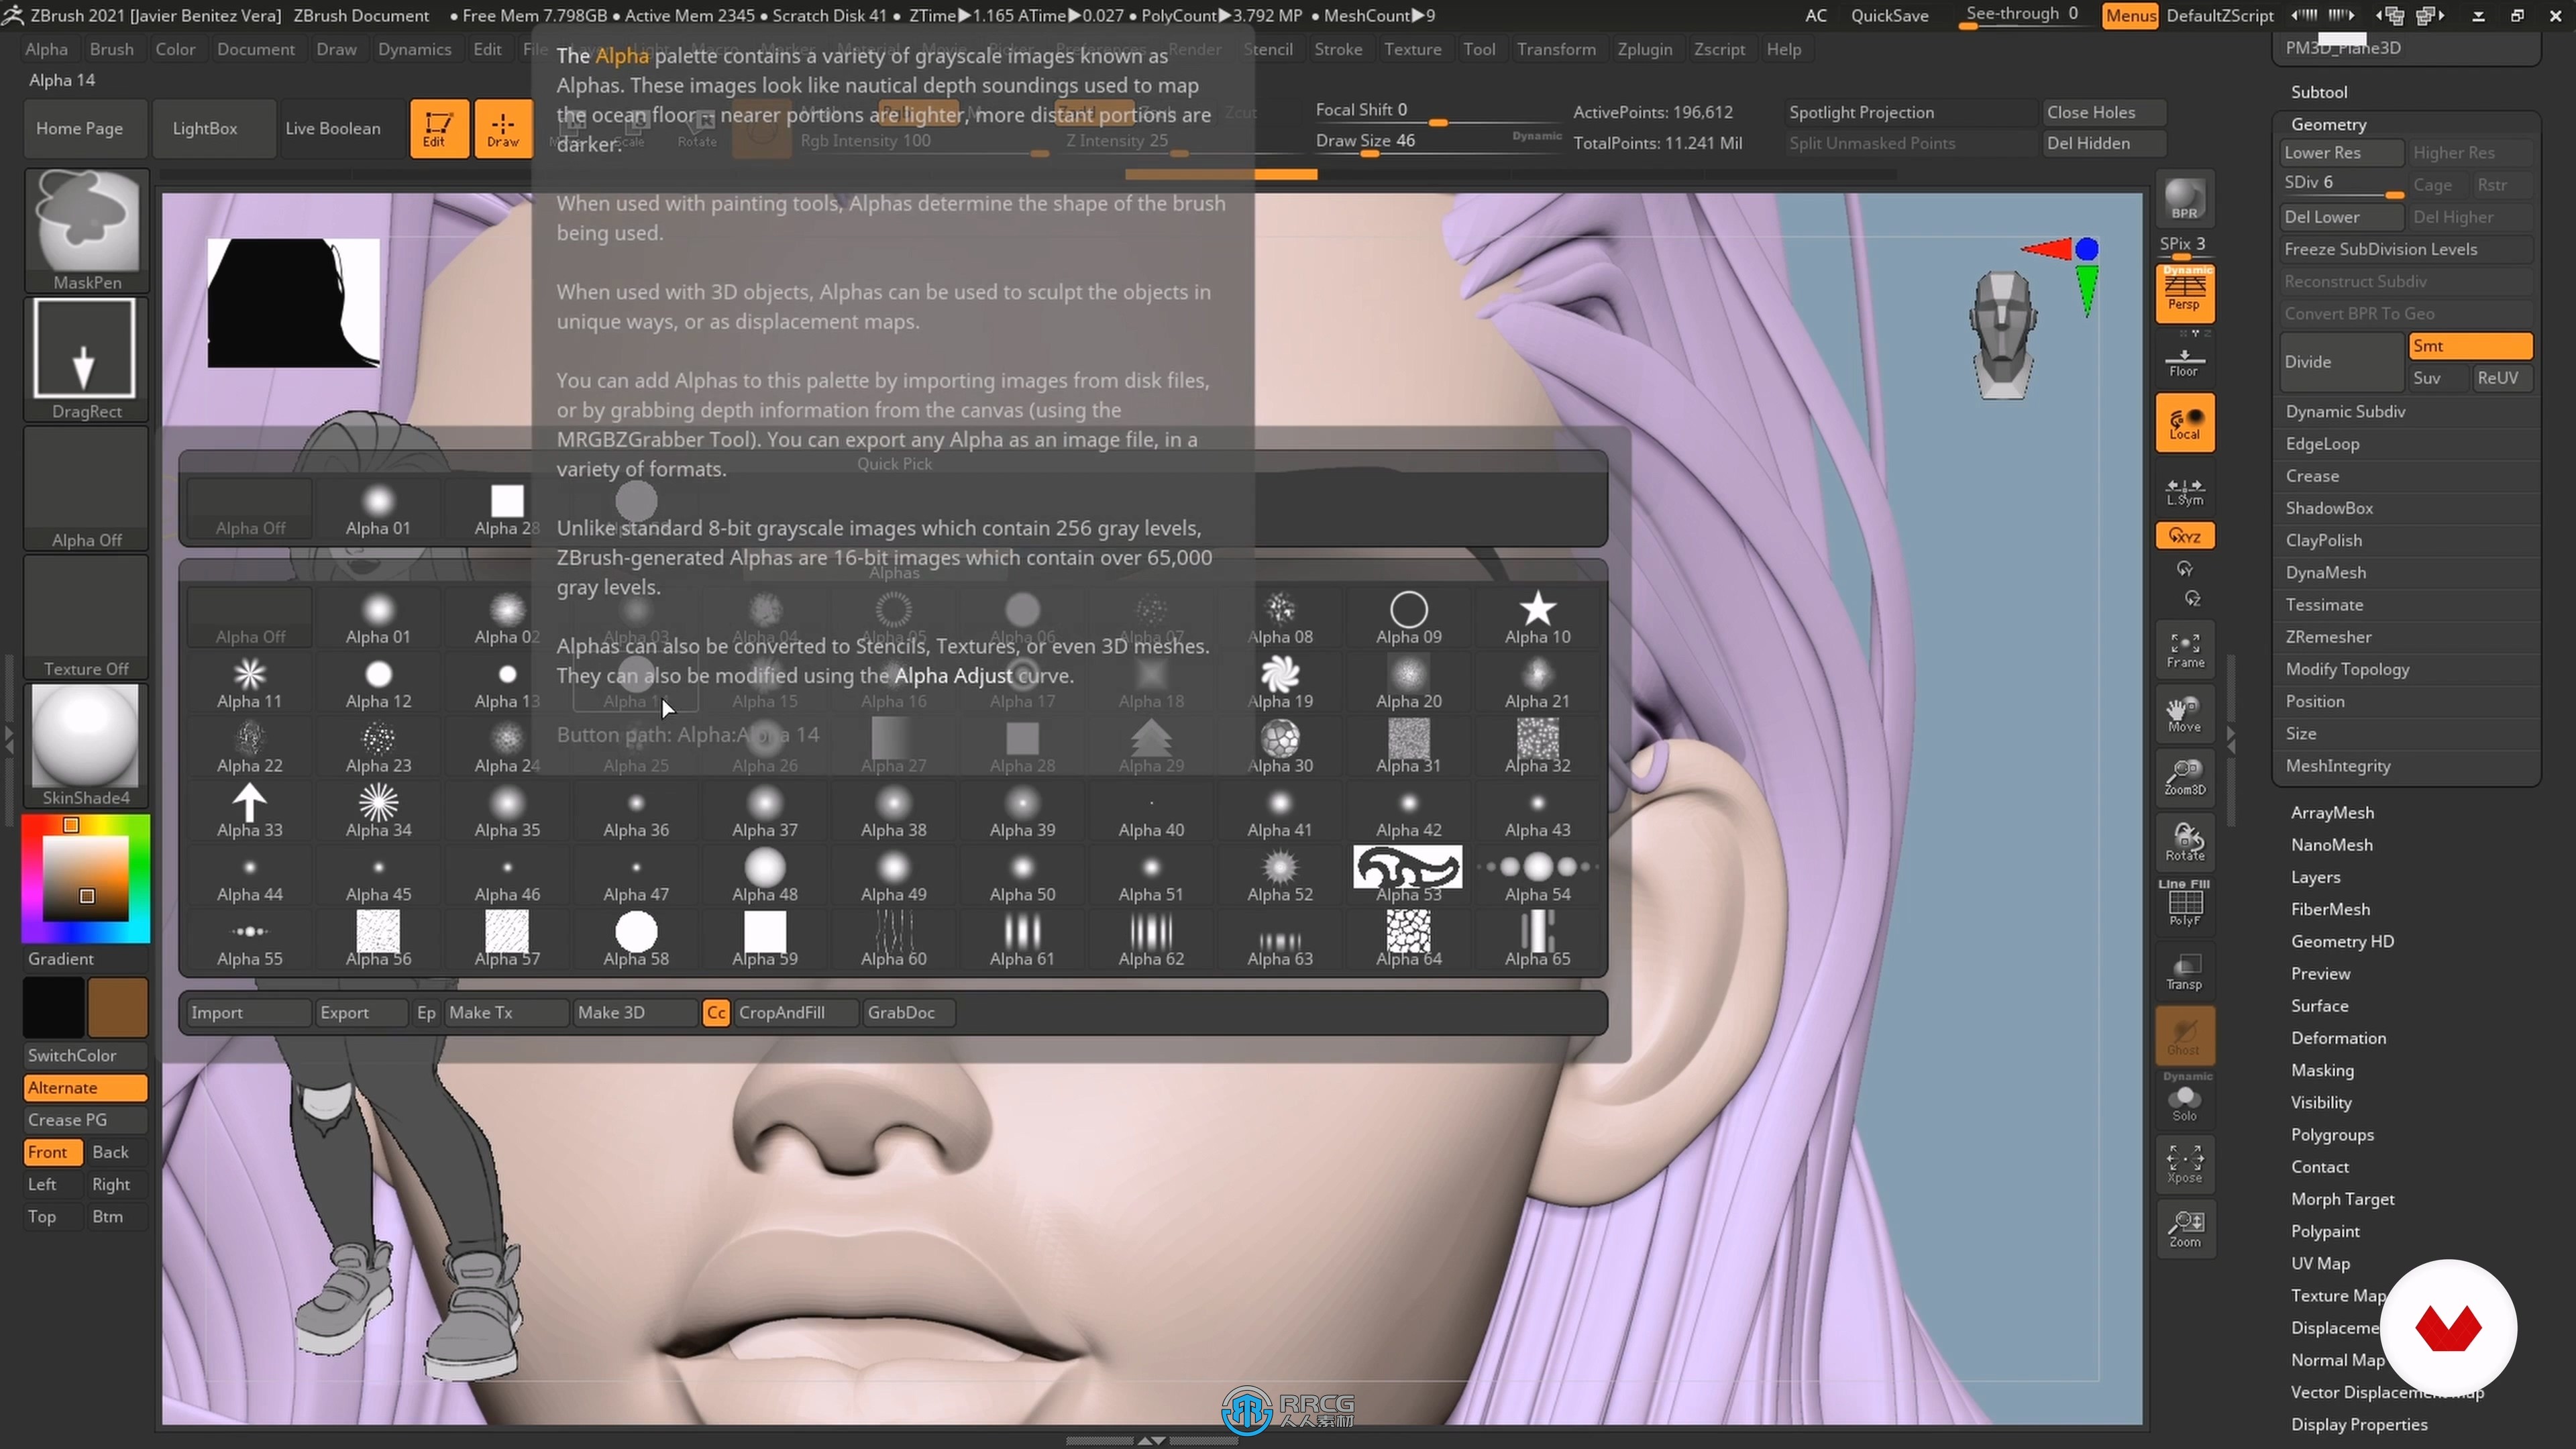Click the BPR render icon
This screenshot has width=2576, height=1449.
tap(2185, 199)
